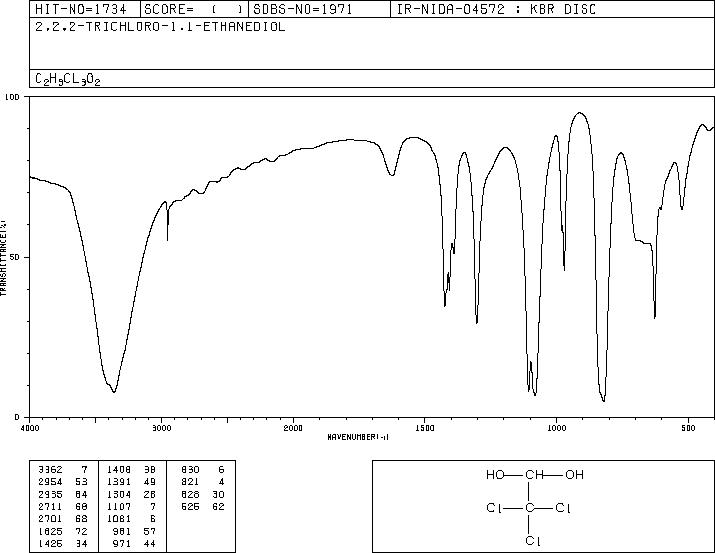Click the 3000 wavenumber axis label

(162, 428)
